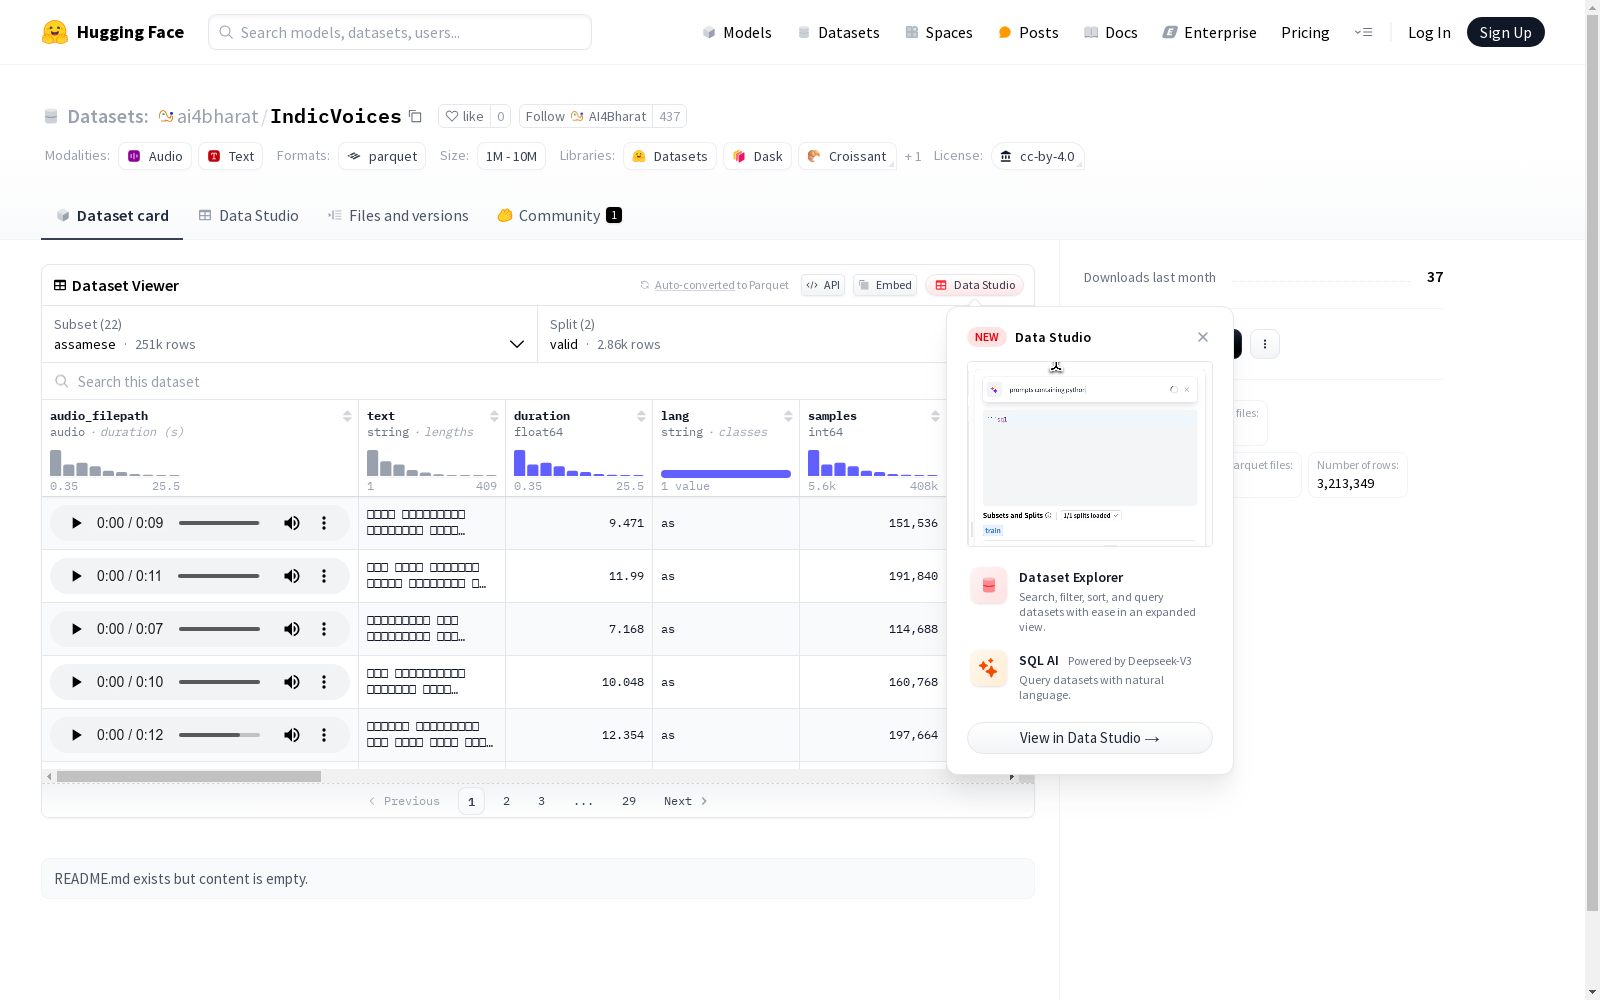The image size is (1600, 1000).
Task: Close the Data Studio popup
Action: tap(1203, 337)
